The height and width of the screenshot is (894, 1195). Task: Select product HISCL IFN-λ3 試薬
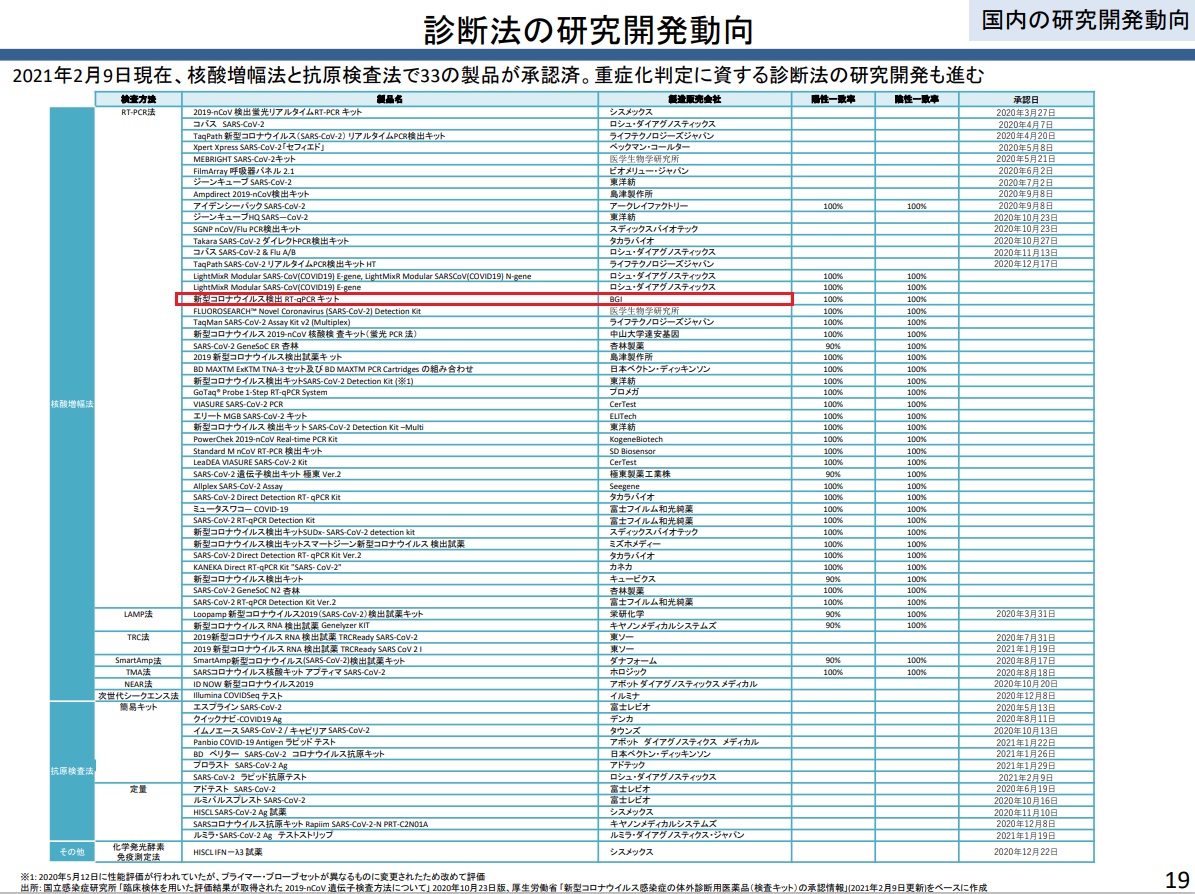(227, 851)
